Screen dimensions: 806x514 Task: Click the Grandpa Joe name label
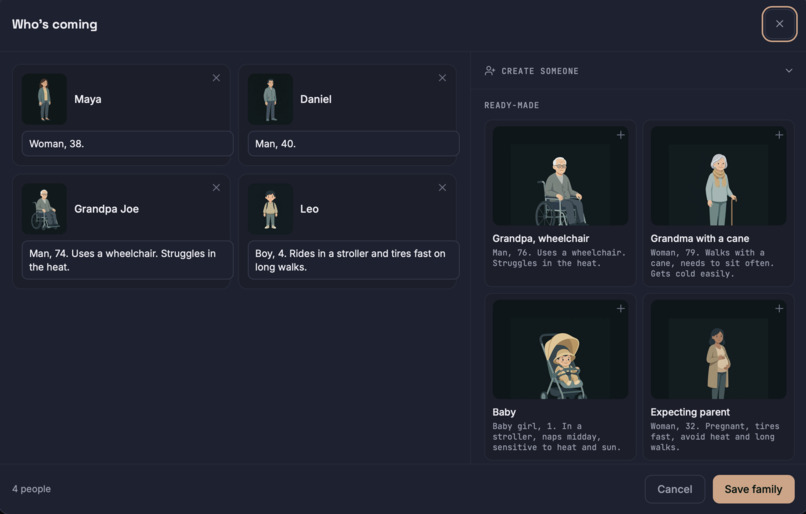point(106,209)
